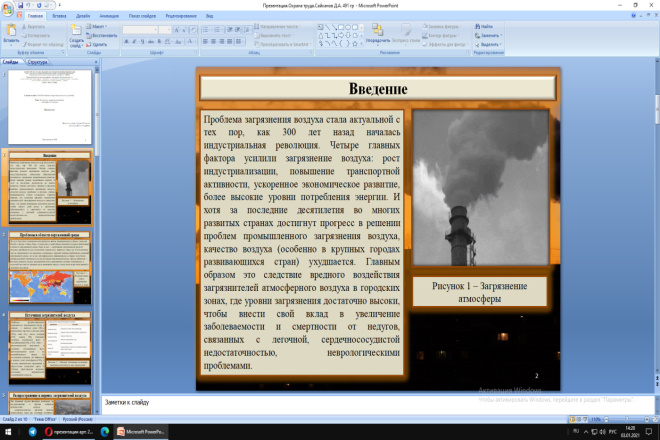This screenshot has height=440, width=660.
Task: Open the Дизайн ribbon tab
Action: click(x=83, y=16)
